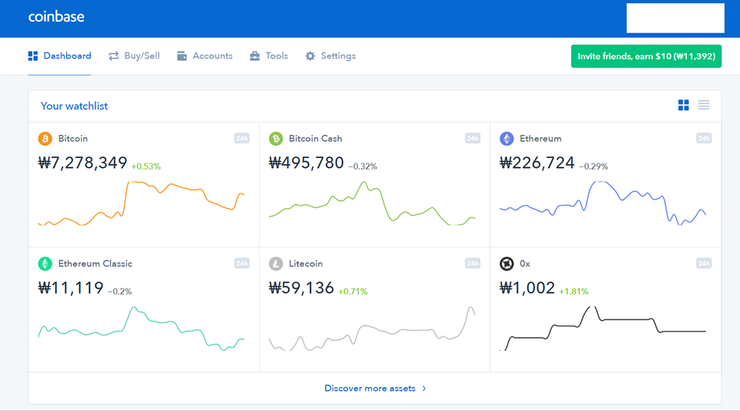Open the Settings tab
Screen dimensions: 740x411
[330, 56]
